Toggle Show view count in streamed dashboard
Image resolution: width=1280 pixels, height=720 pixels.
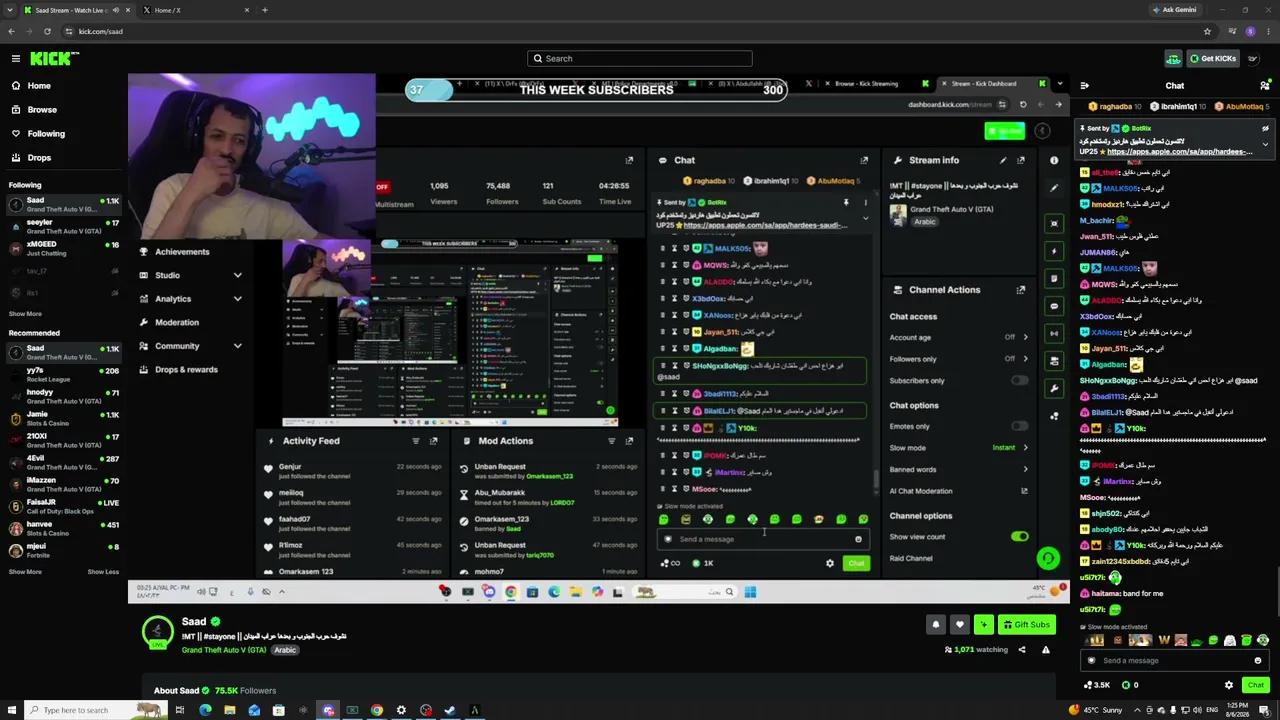point(1019,537)
